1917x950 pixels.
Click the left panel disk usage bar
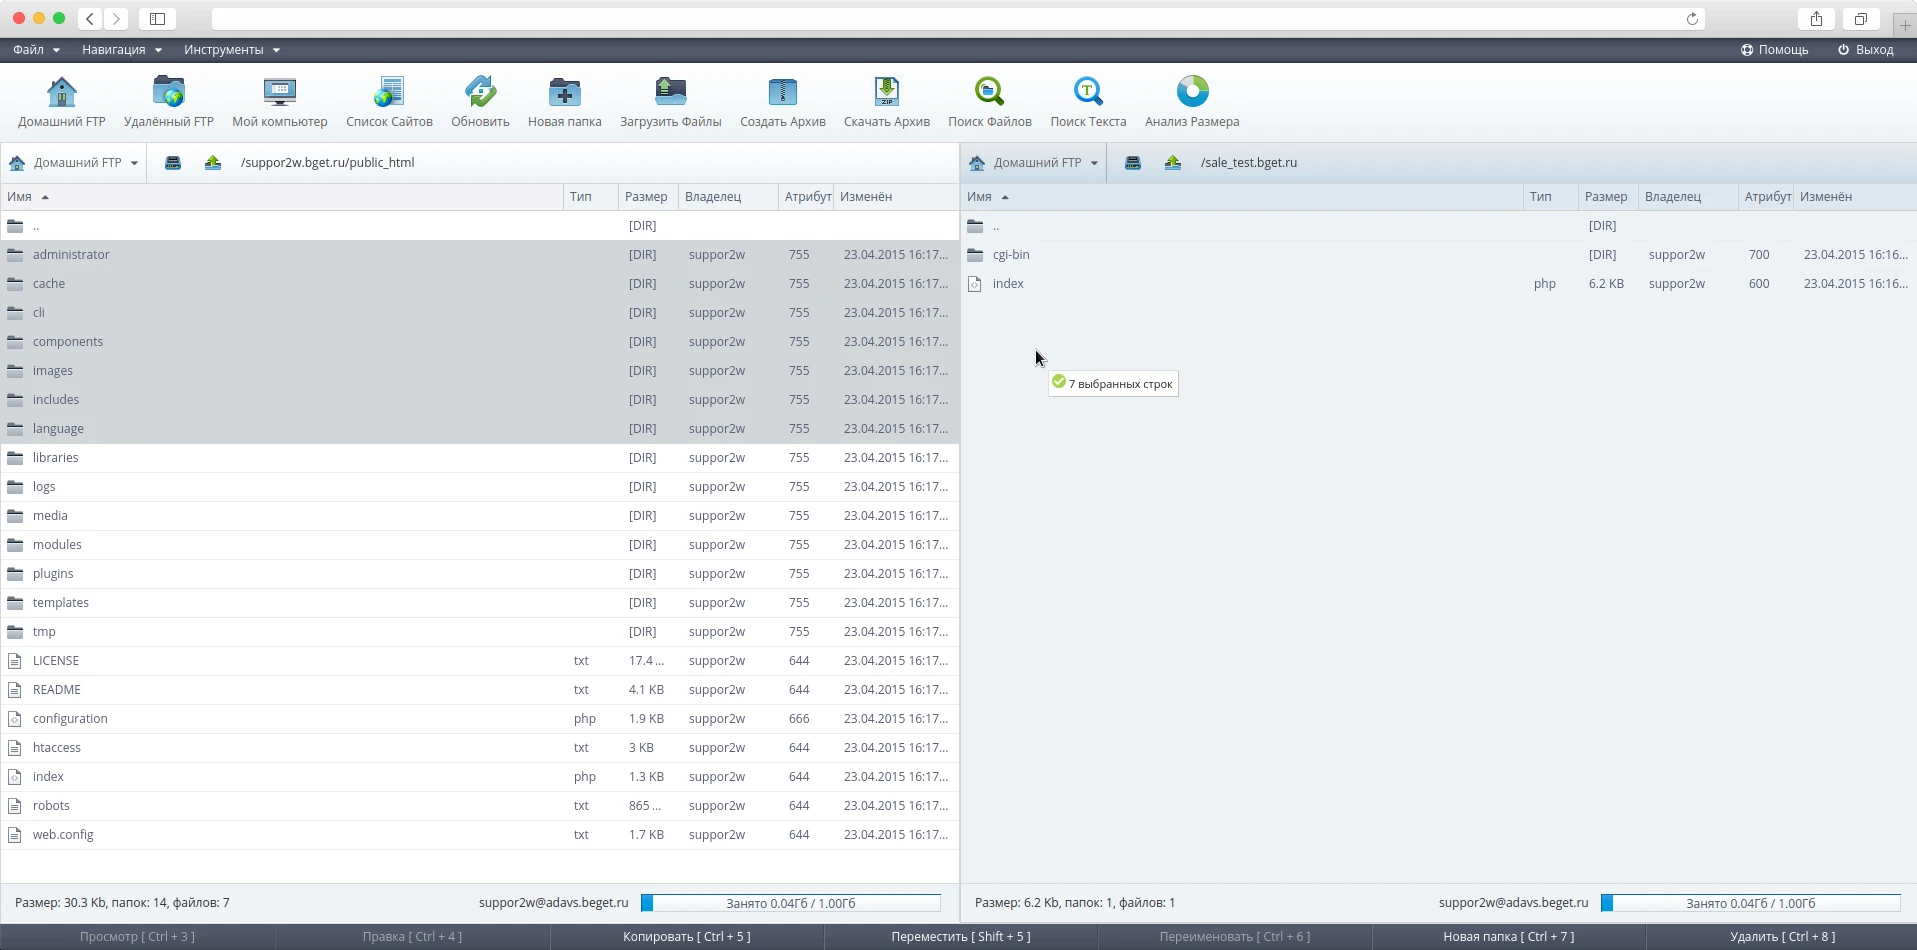790,903
